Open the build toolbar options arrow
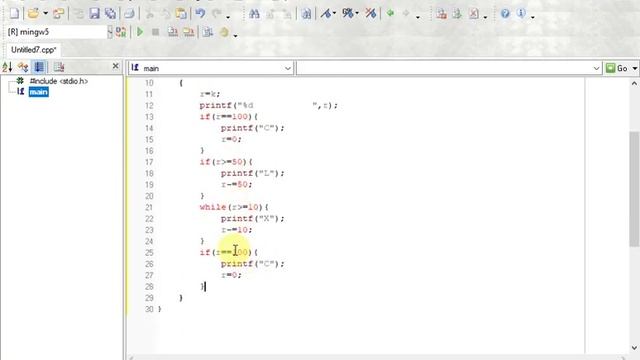Image resolution: width=640 pixels, height=360 pixels. tap(235, 35)
